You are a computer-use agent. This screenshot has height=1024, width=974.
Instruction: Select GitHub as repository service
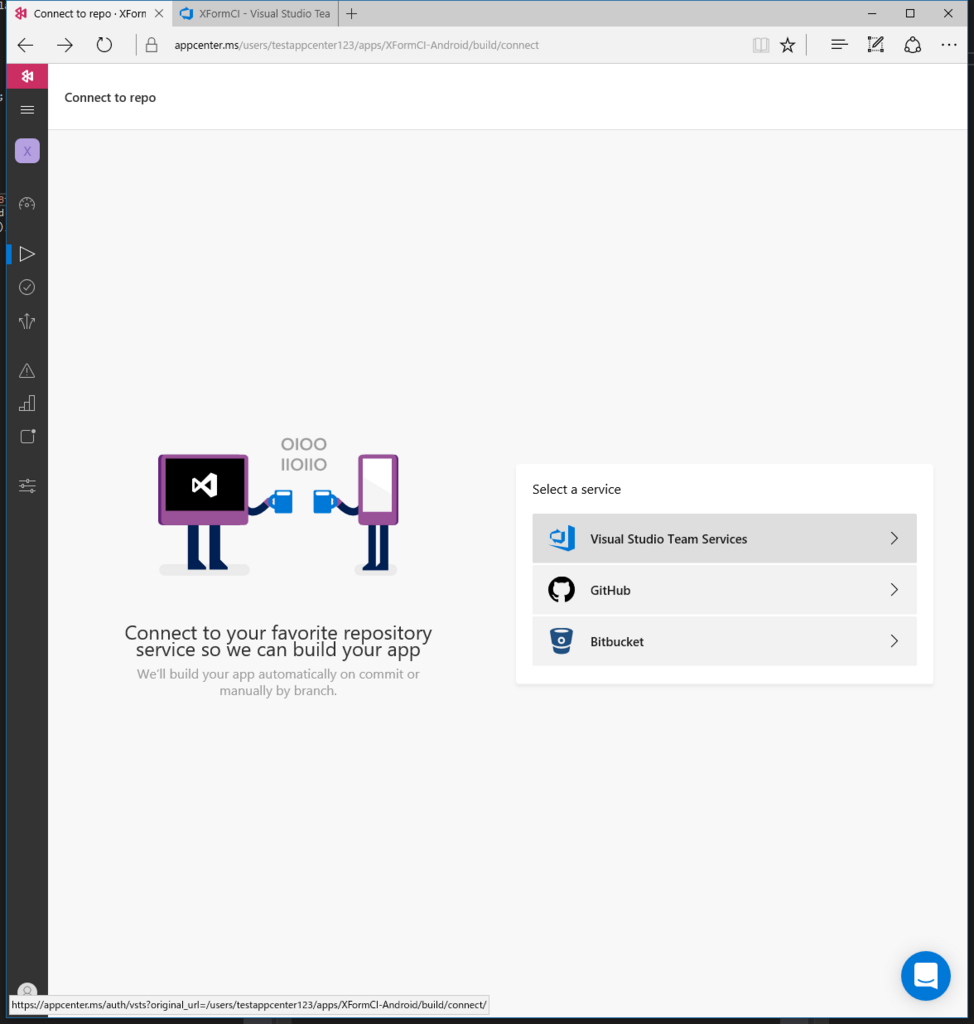[724, 590]
